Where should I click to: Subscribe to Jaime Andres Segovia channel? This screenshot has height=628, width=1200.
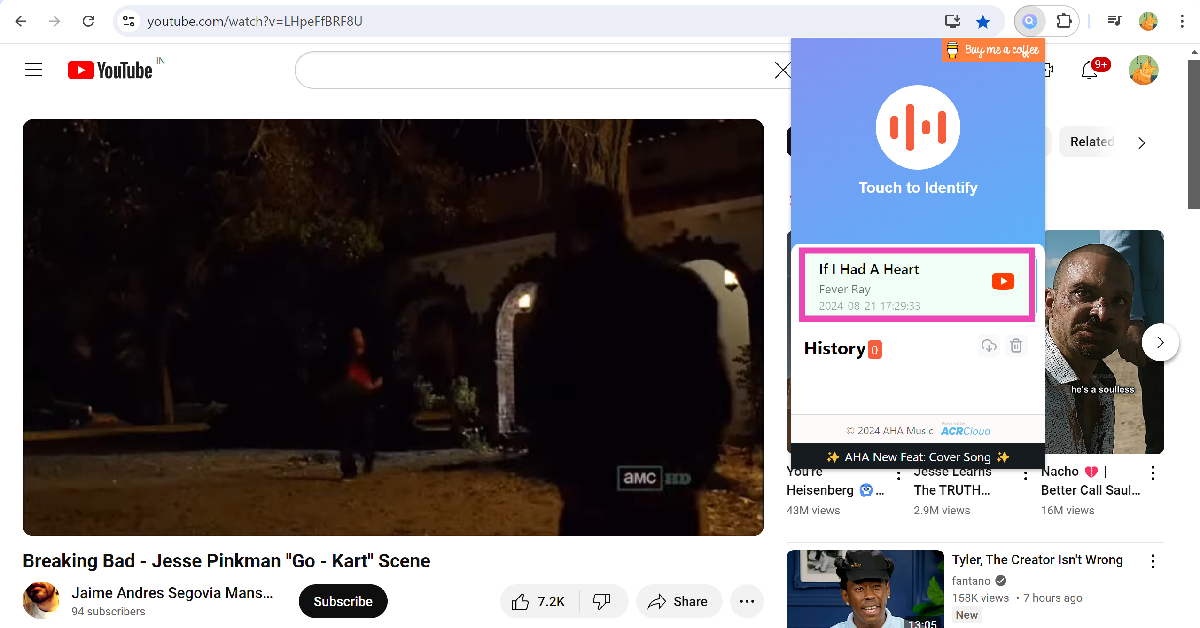pos(343,601)
